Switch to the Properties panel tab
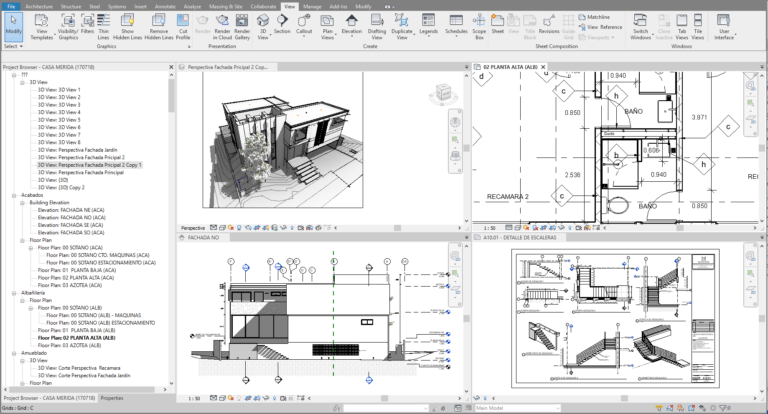 (x=112, y=397)
